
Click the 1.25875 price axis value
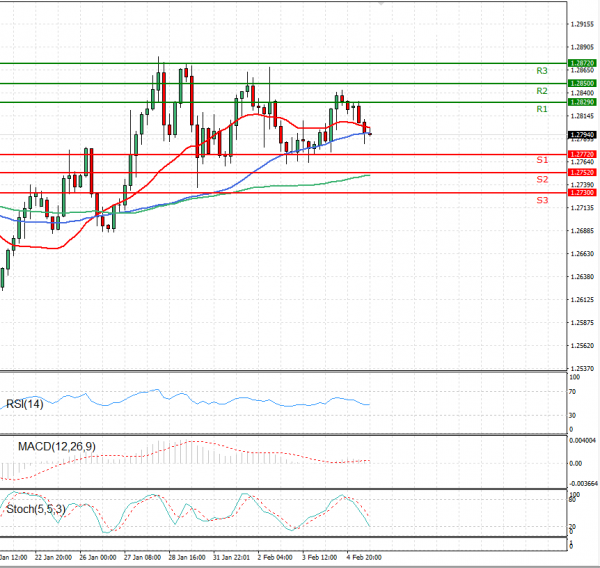tap(582, 323)
